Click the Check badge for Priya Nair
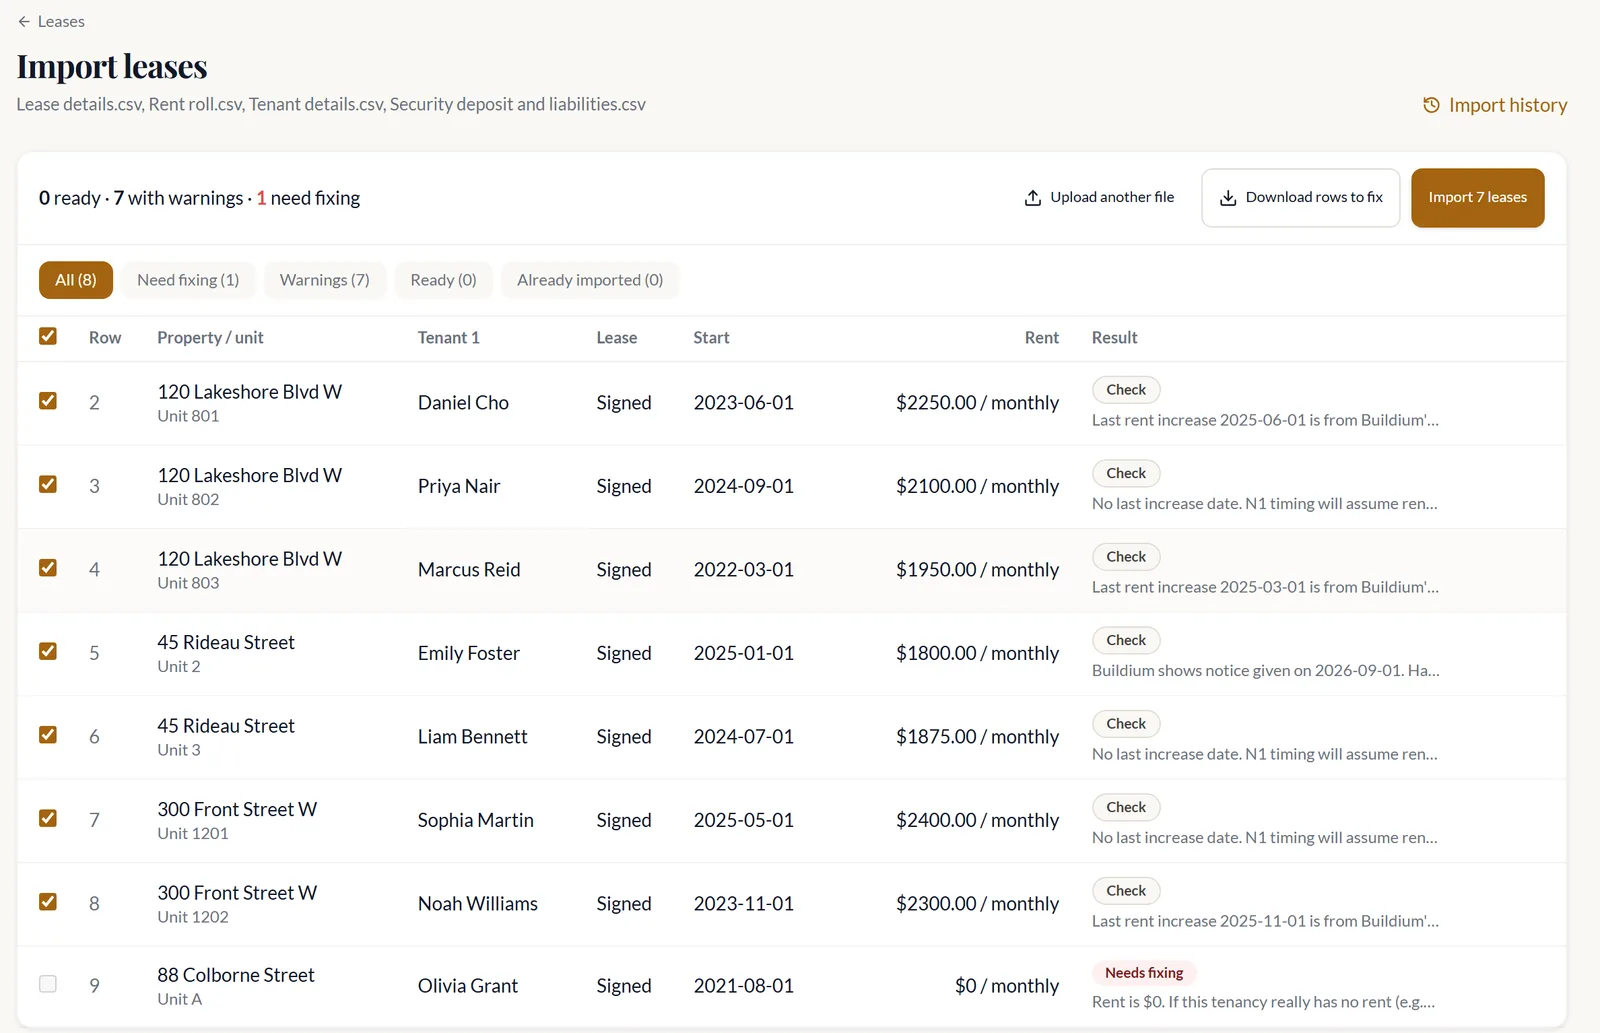Screen dimensions: 1600x1033 click(x=1126, y=473)
